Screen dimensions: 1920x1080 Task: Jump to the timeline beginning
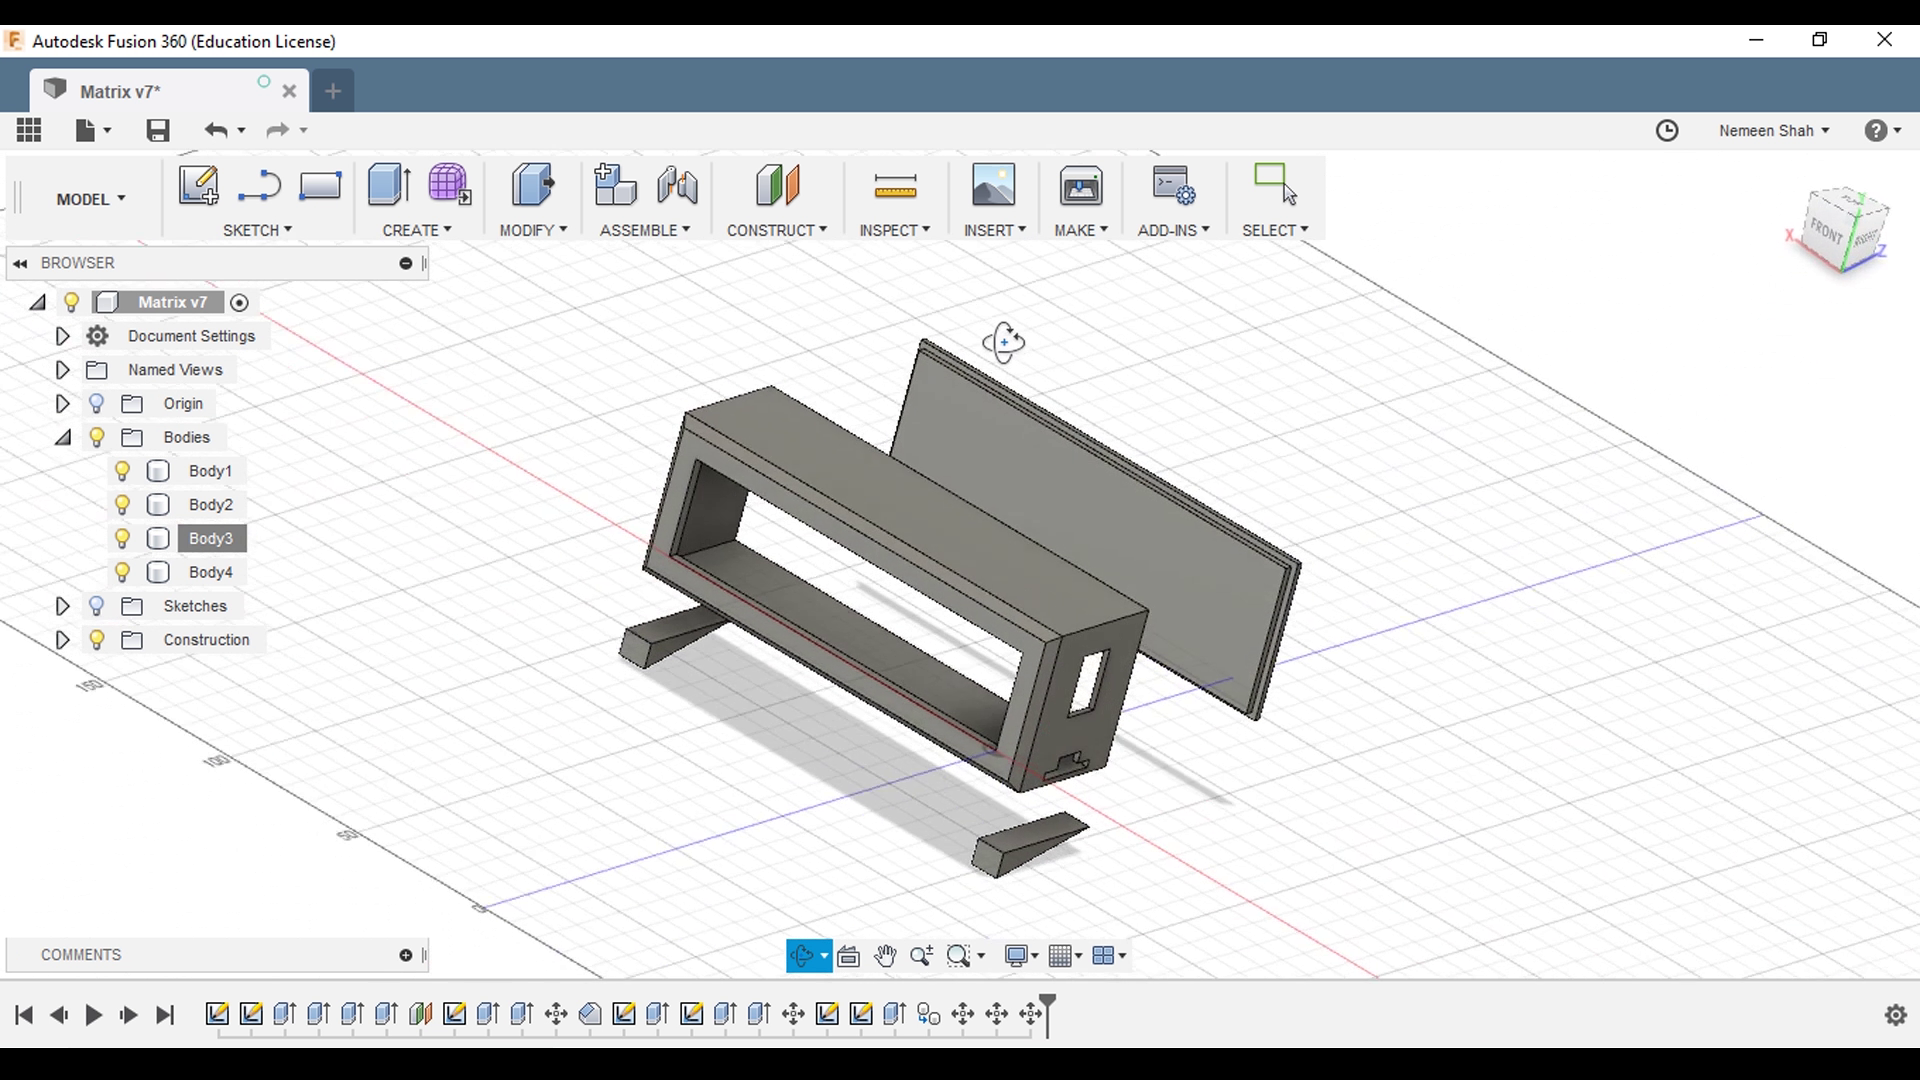tap(24, 1015)
